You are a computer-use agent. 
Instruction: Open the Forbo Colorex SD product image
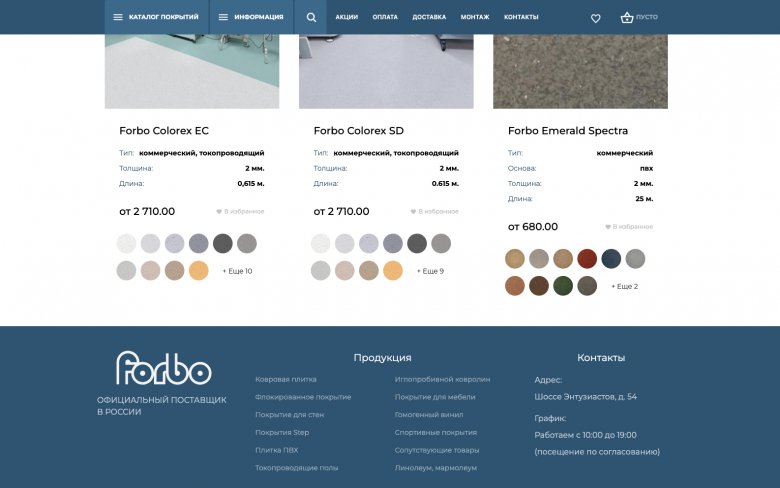pyautogui.click(x=386, y=71)
